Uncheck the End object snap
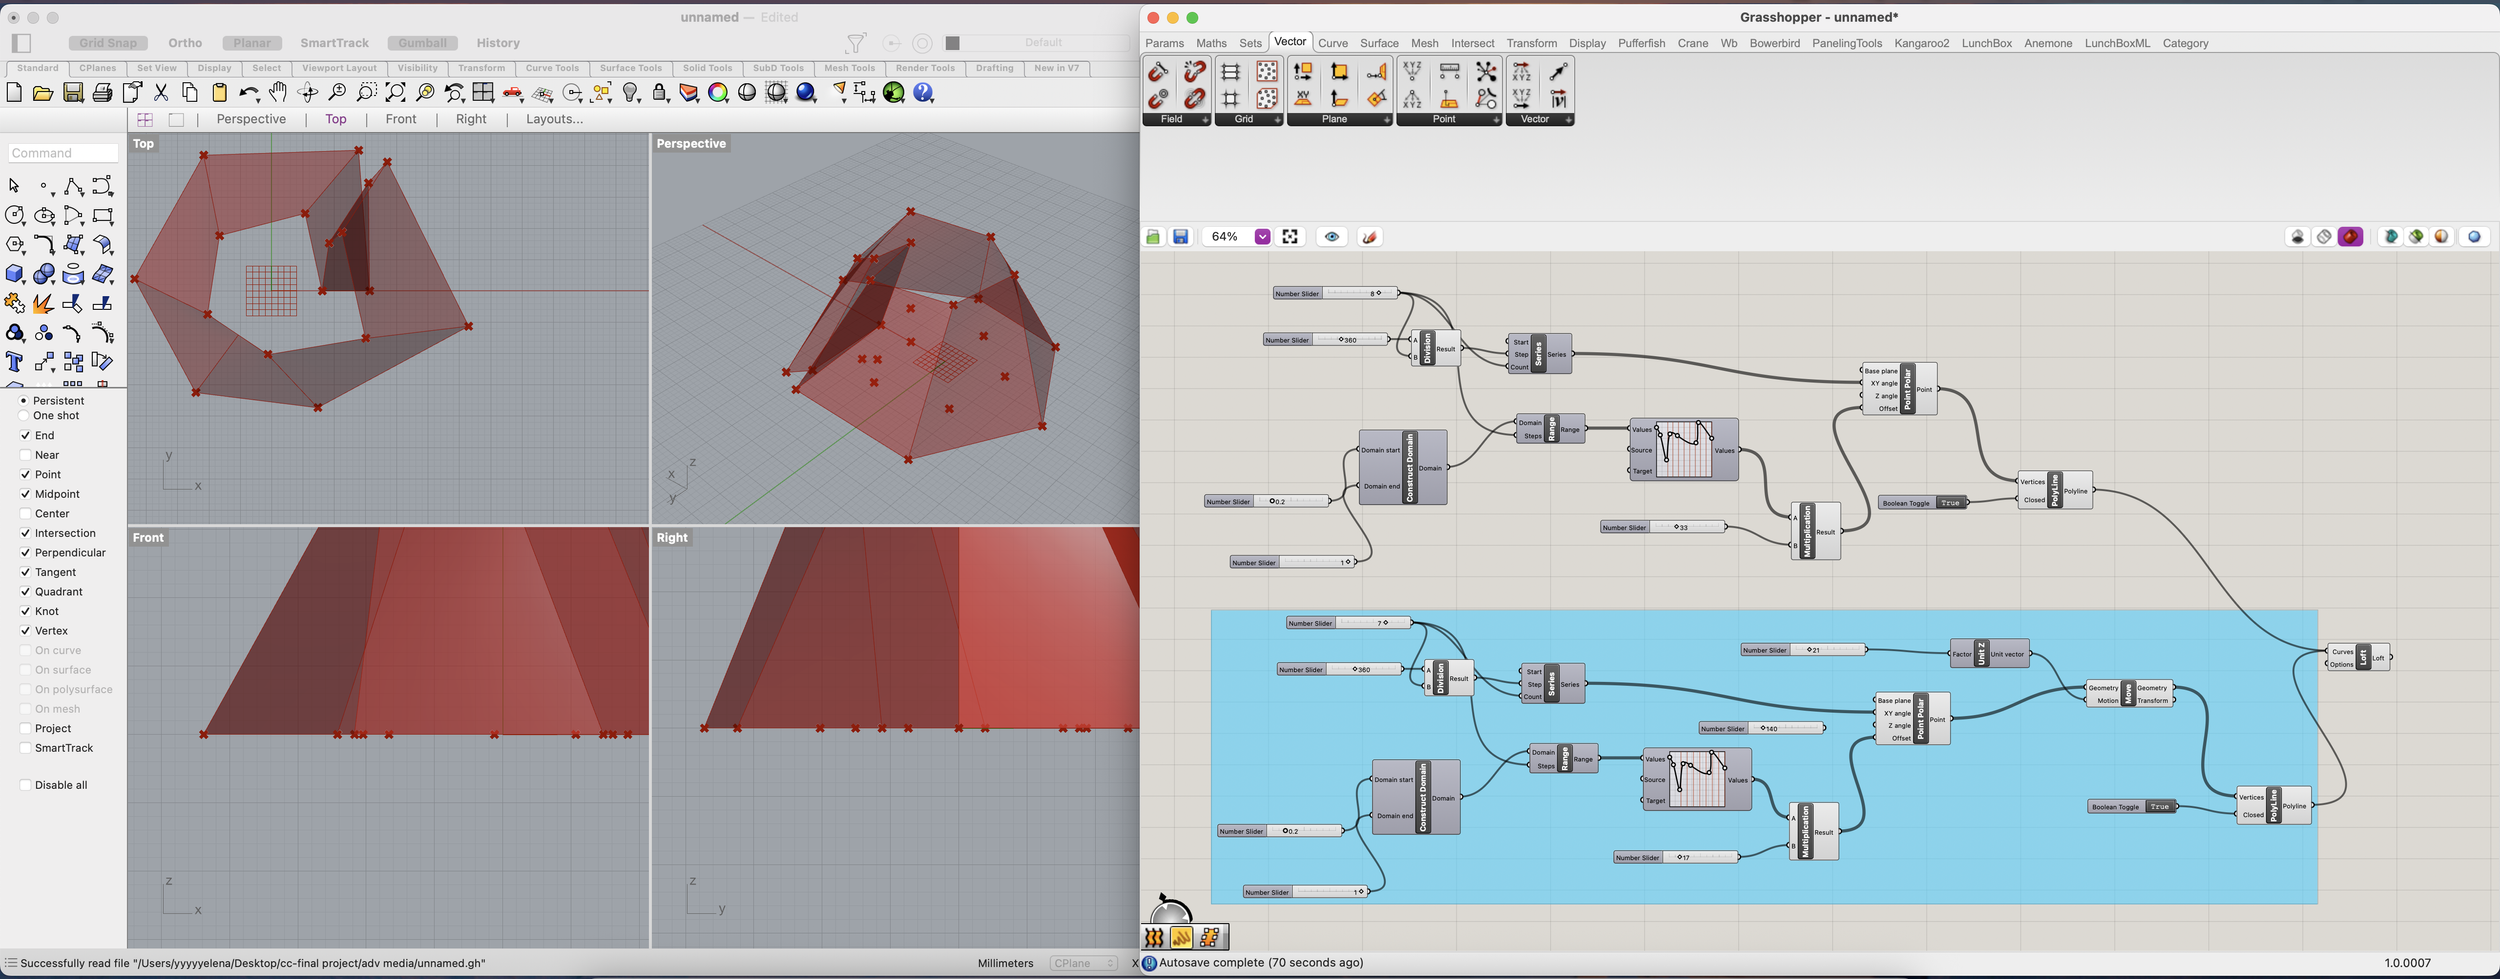The image size is (2500, 979). click(x=25, y=436)
